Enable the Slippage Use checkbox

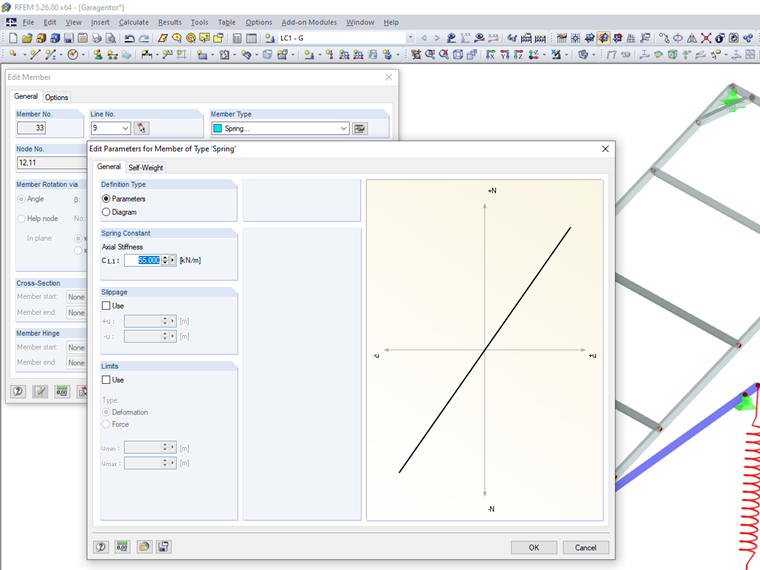[x=106, y=306]
